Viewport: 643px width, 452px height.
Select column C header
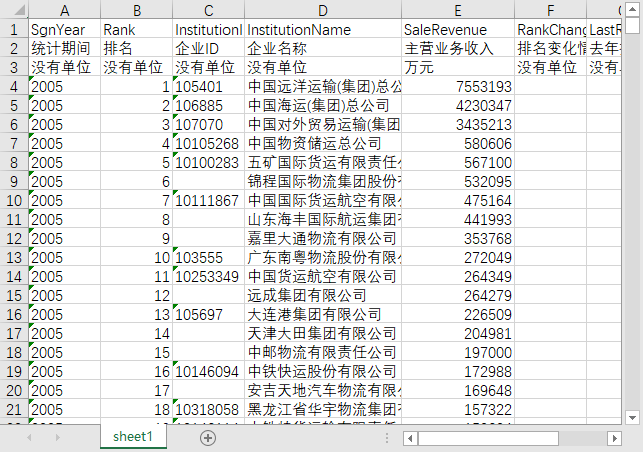208,10
